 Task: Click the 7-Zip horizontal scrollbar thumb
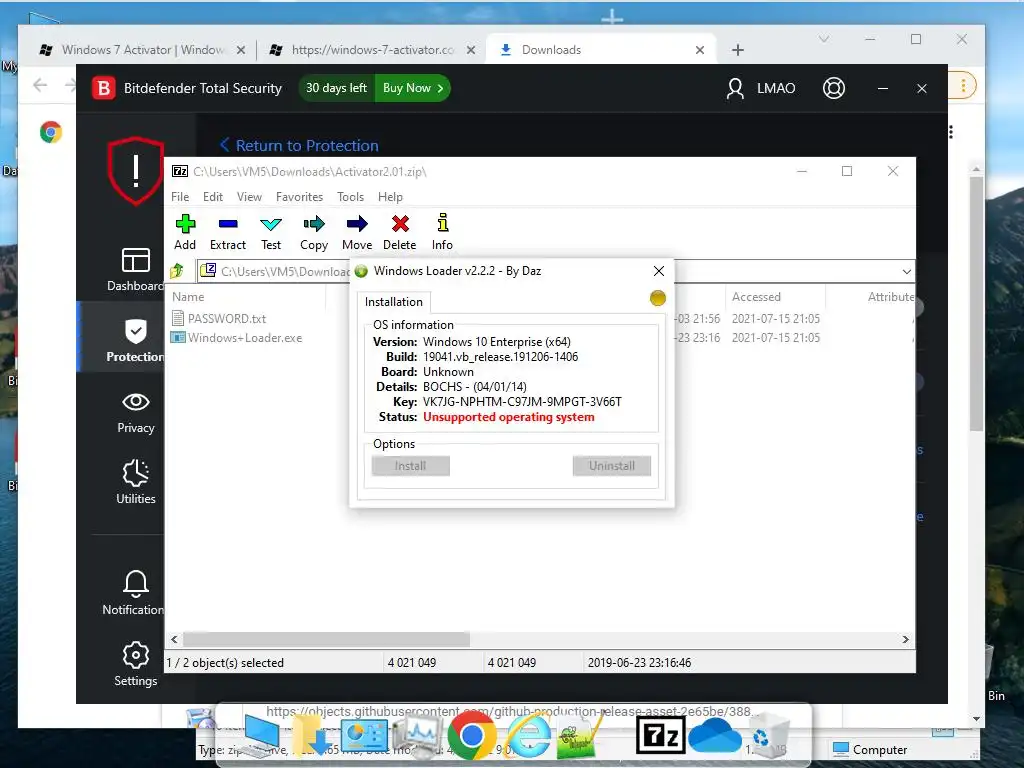coord(326,639)
